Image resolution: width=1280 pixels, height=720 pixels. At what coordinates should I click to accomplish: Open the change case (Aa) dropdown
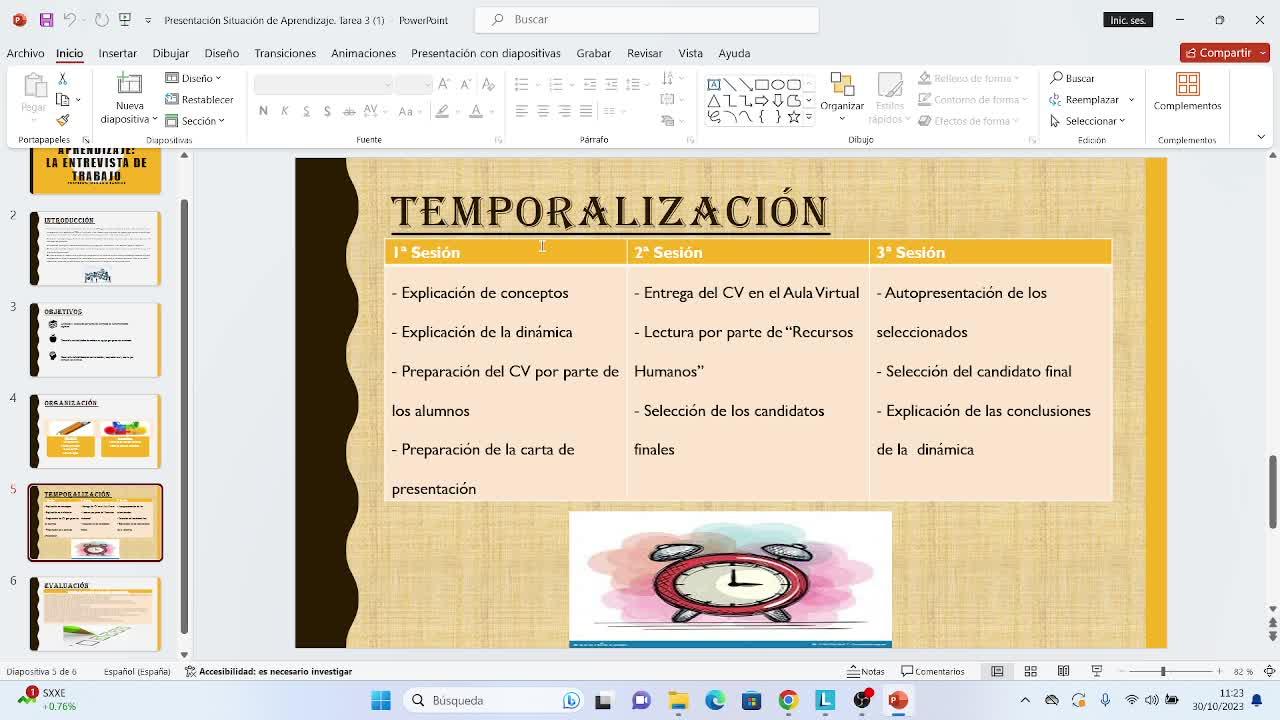410,111
